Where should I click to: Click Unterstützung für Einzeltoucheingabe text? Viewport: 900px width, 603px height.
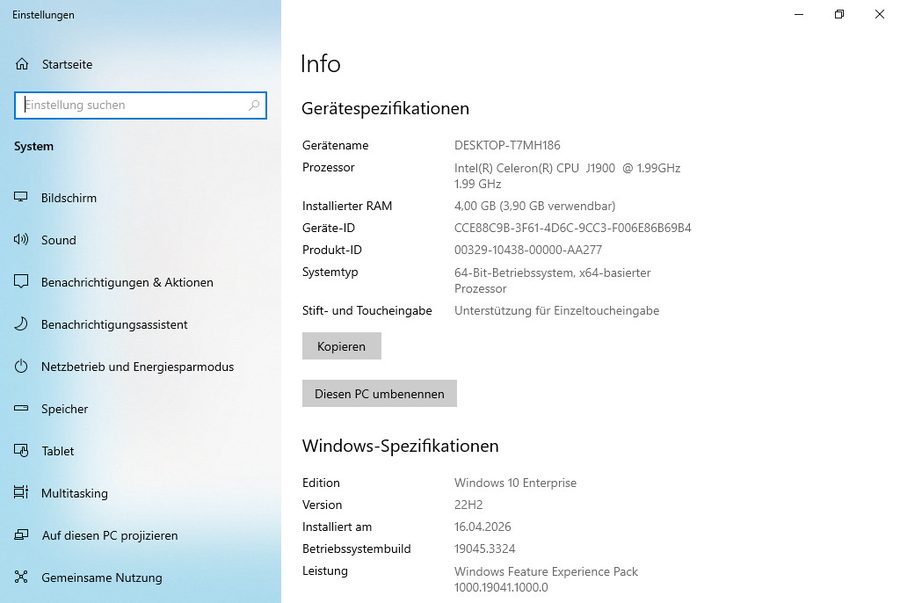click(557, 311)
